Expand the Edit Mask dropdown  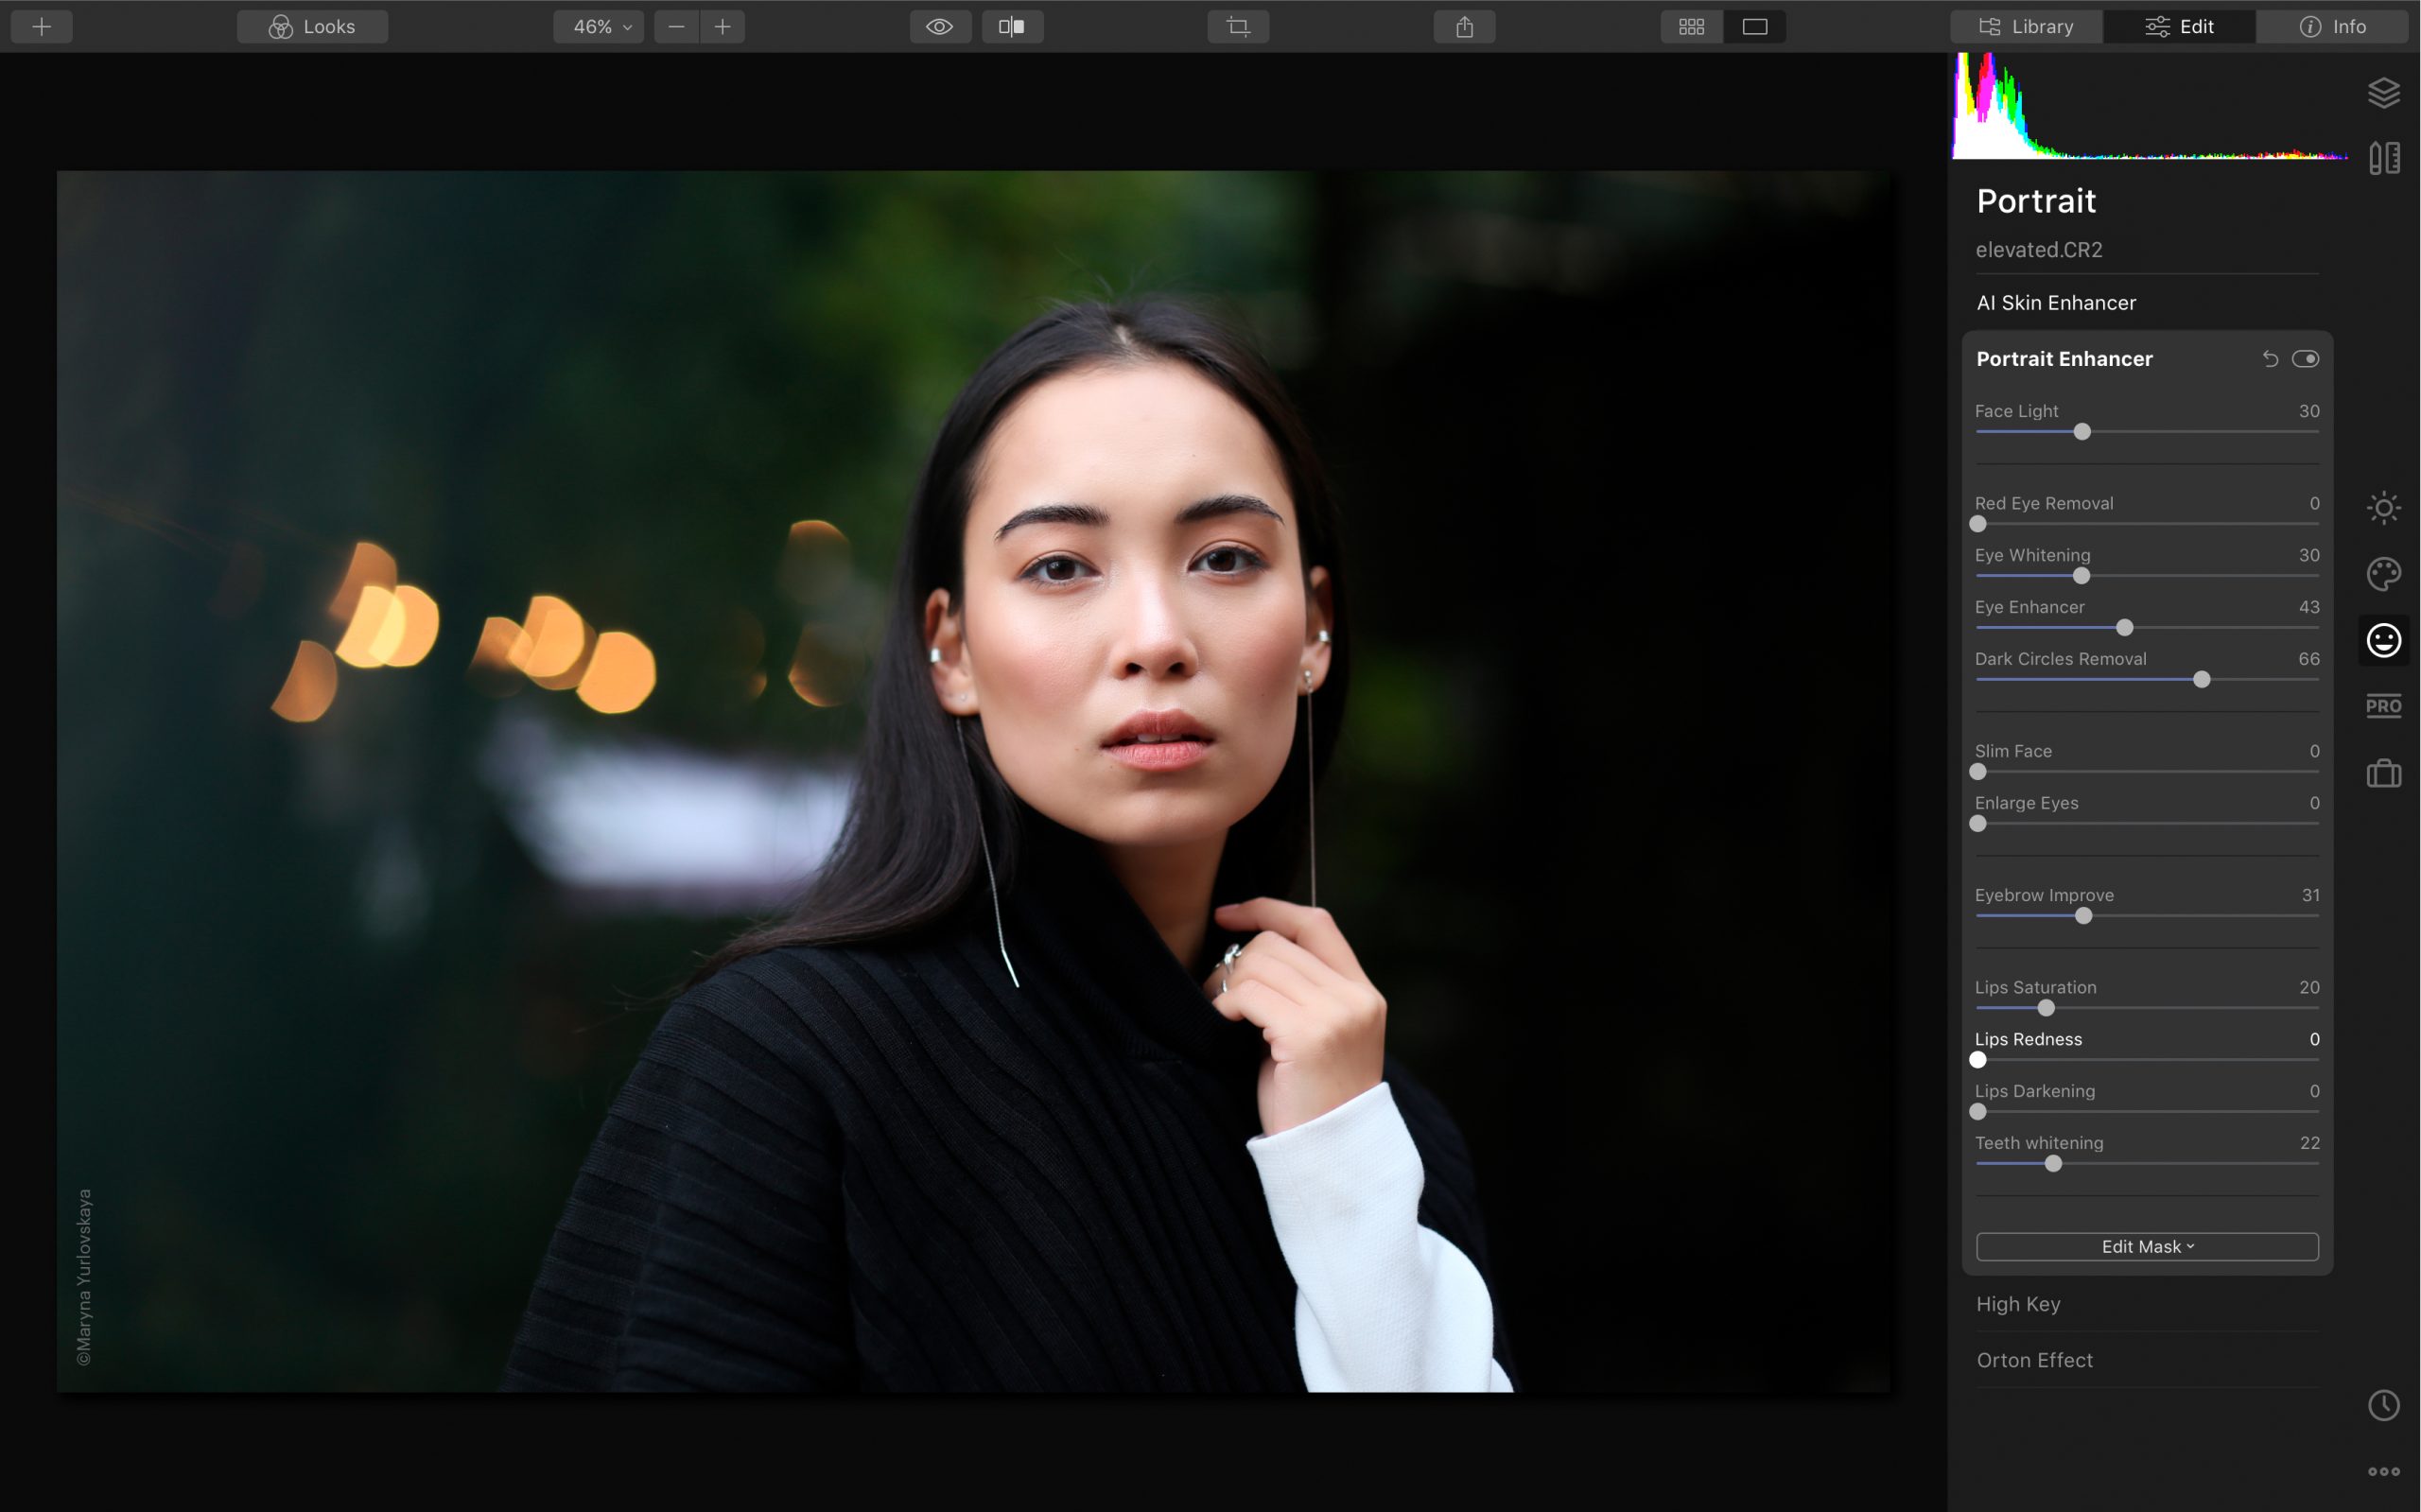2145,1246
